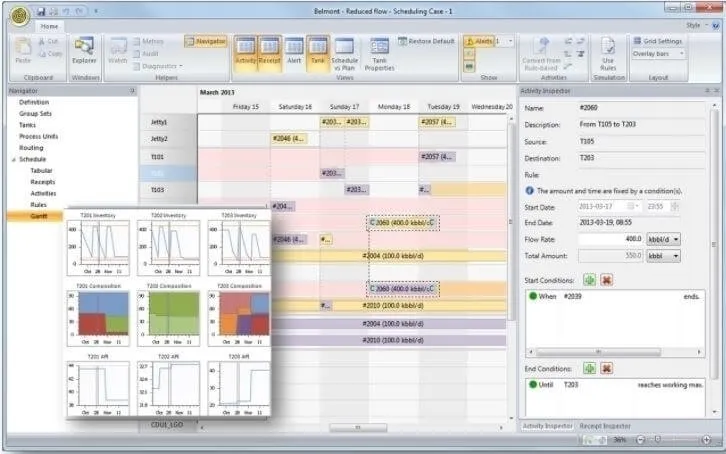Toggle the Receipt view icon
The width and height of the screenshot is (726, 454).
pyautogui.click(x=270, y=50)
